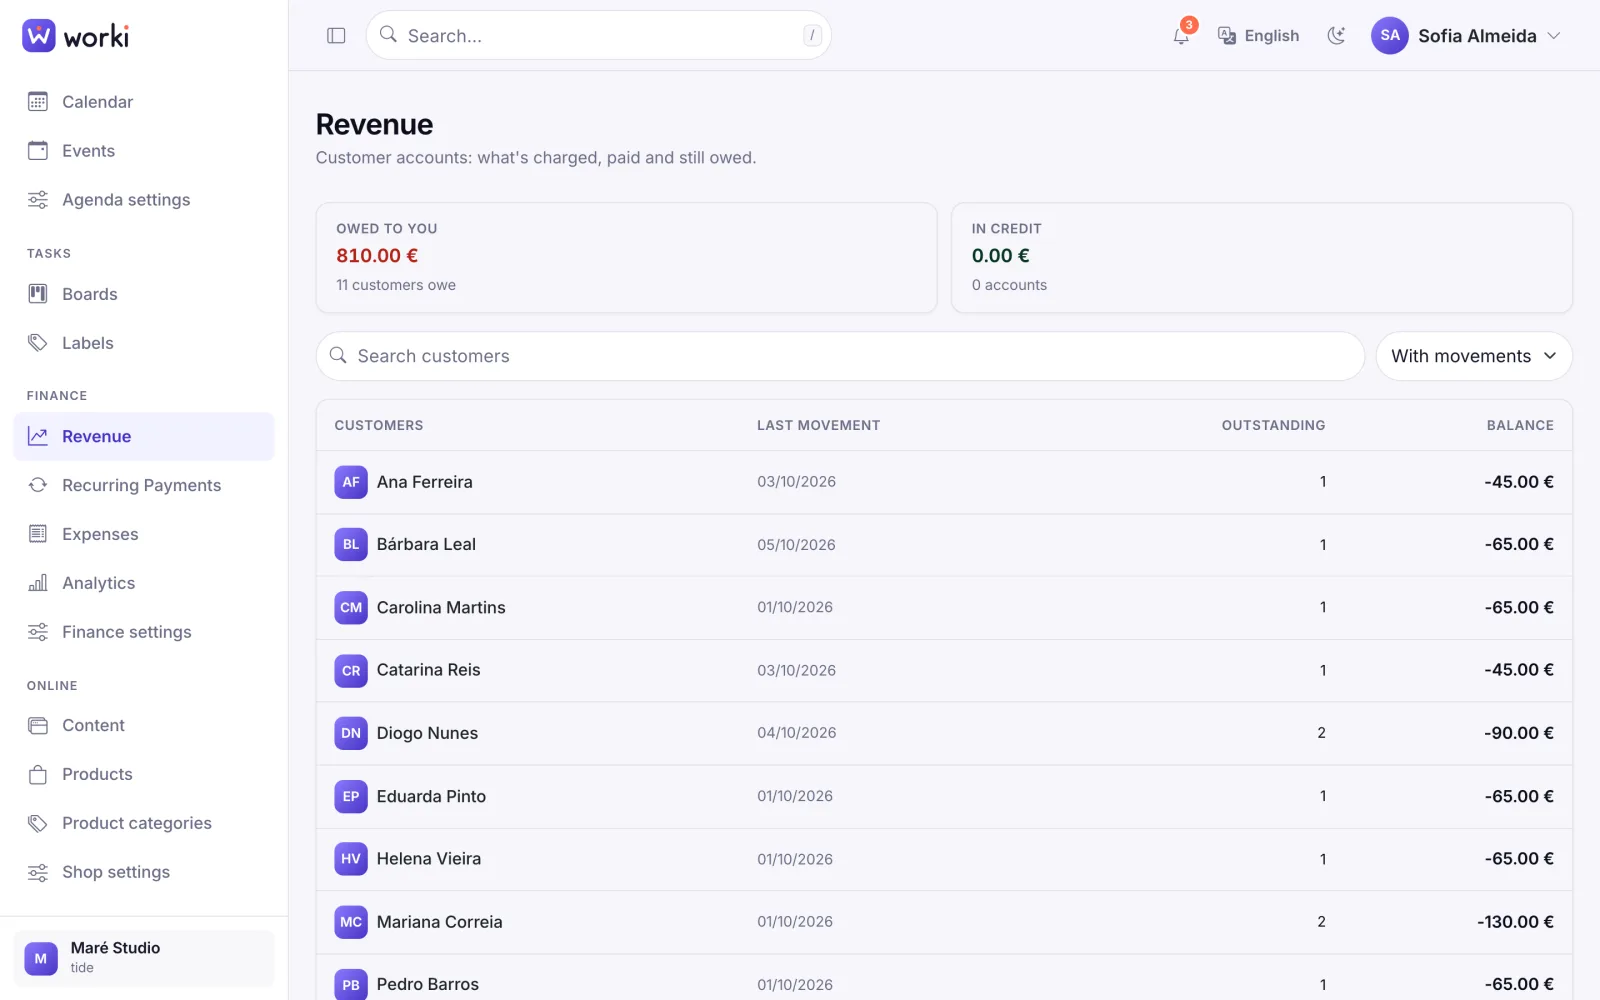Viewport: 1600px width, 1000px height.
Task: Open the notifications bell
Action: tap(1181, 36)
